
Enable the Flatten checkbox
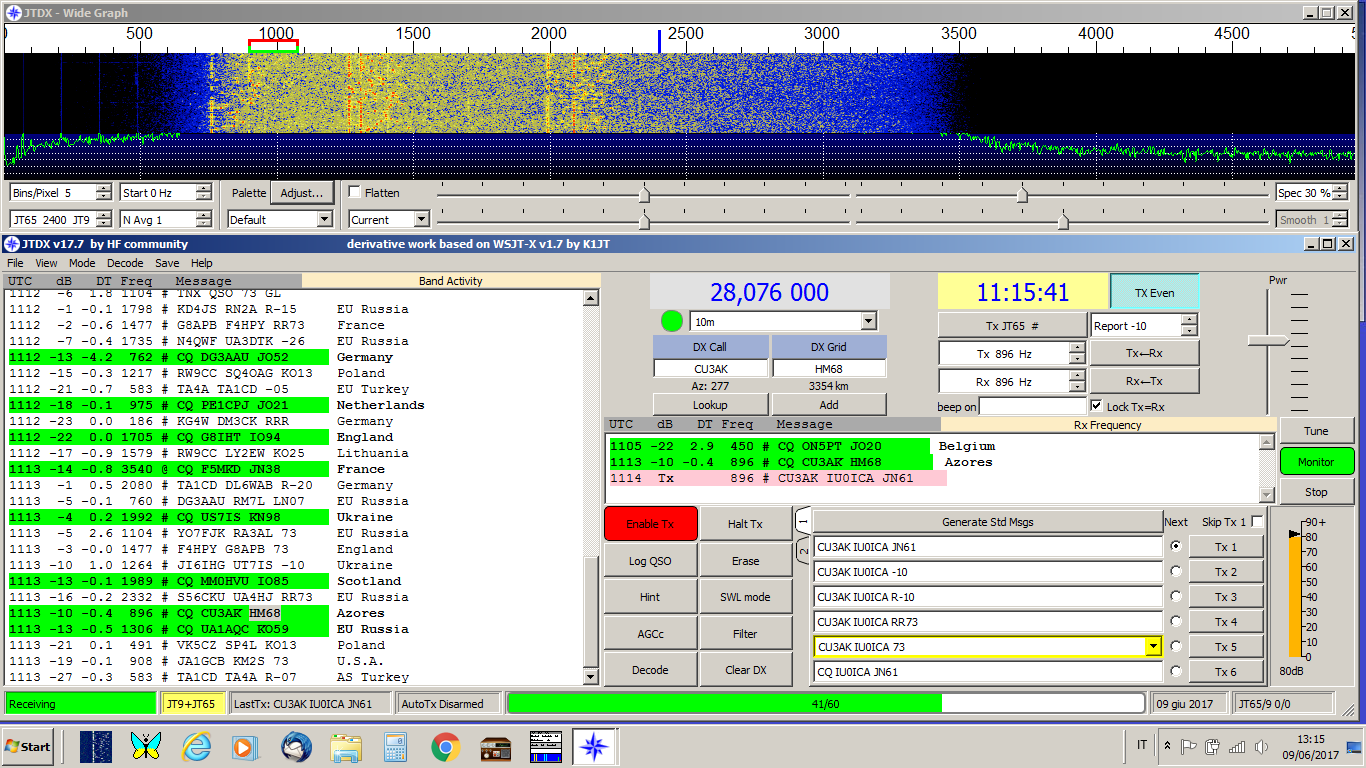pyautogui.click(x=355, y=193)
